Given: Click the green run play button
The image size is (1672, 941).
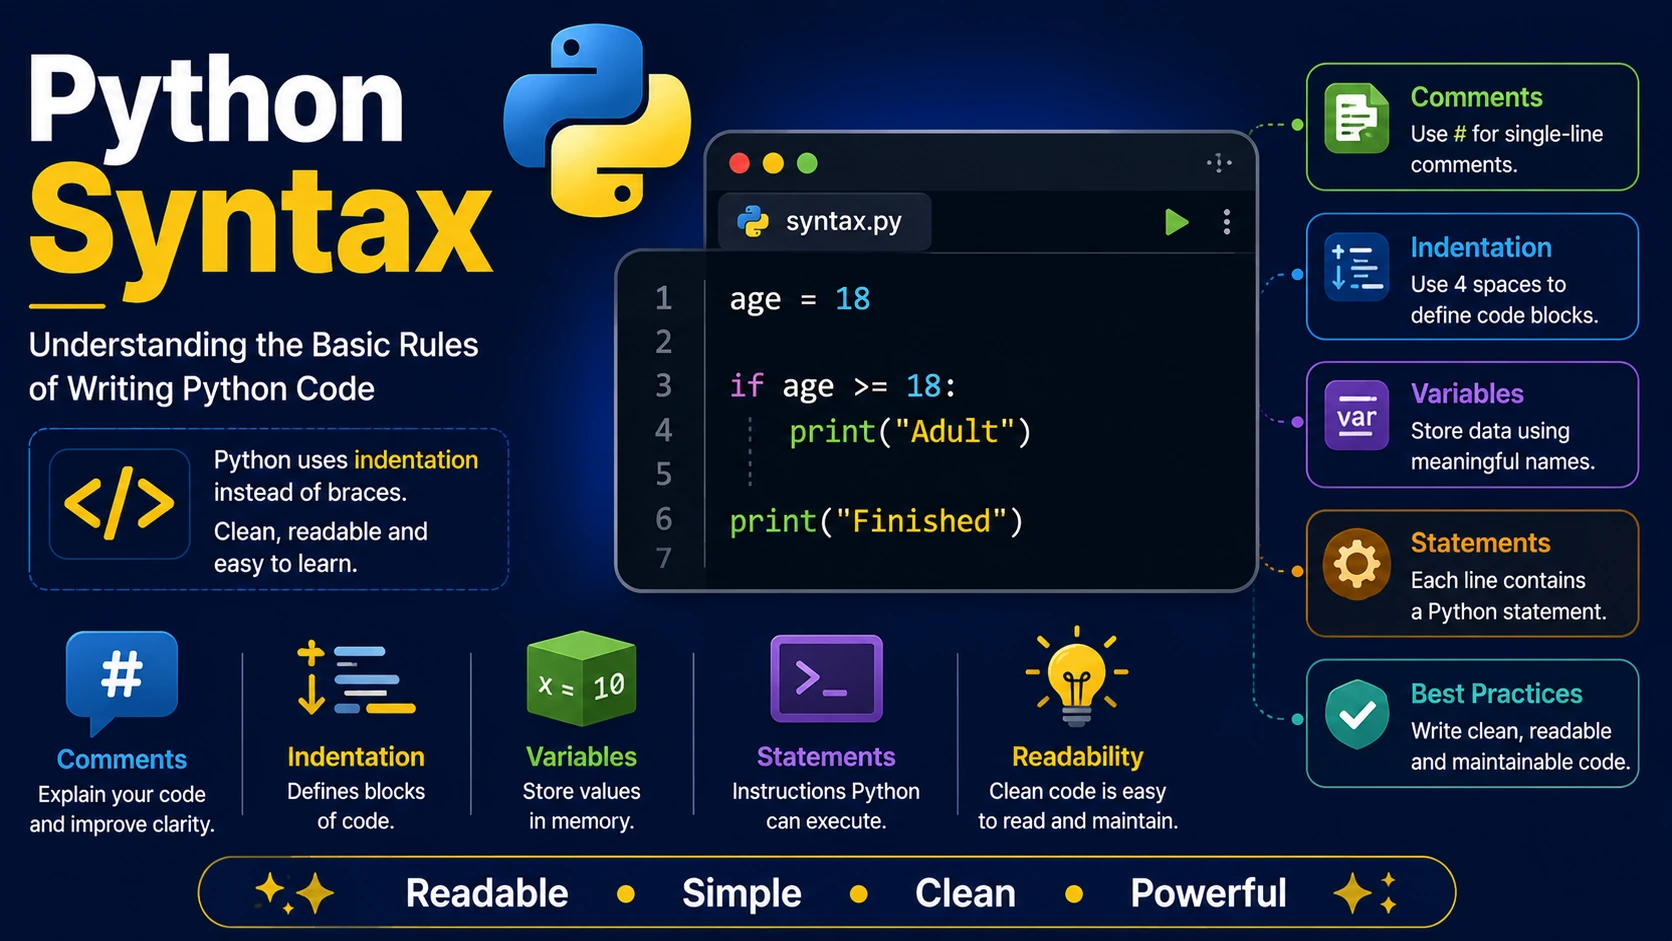Looking at the screenshot, I should [x=1176, y=222].
